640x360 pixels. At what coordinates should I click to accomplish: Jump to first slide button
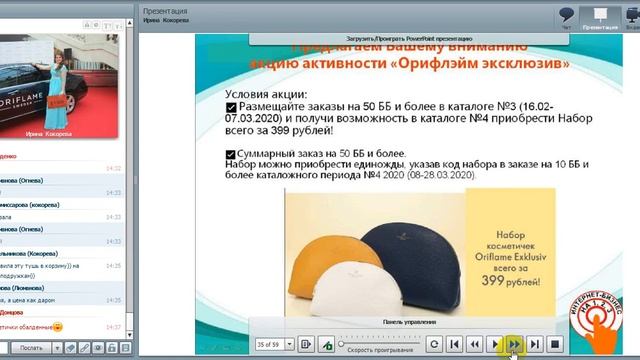point(454,344)
